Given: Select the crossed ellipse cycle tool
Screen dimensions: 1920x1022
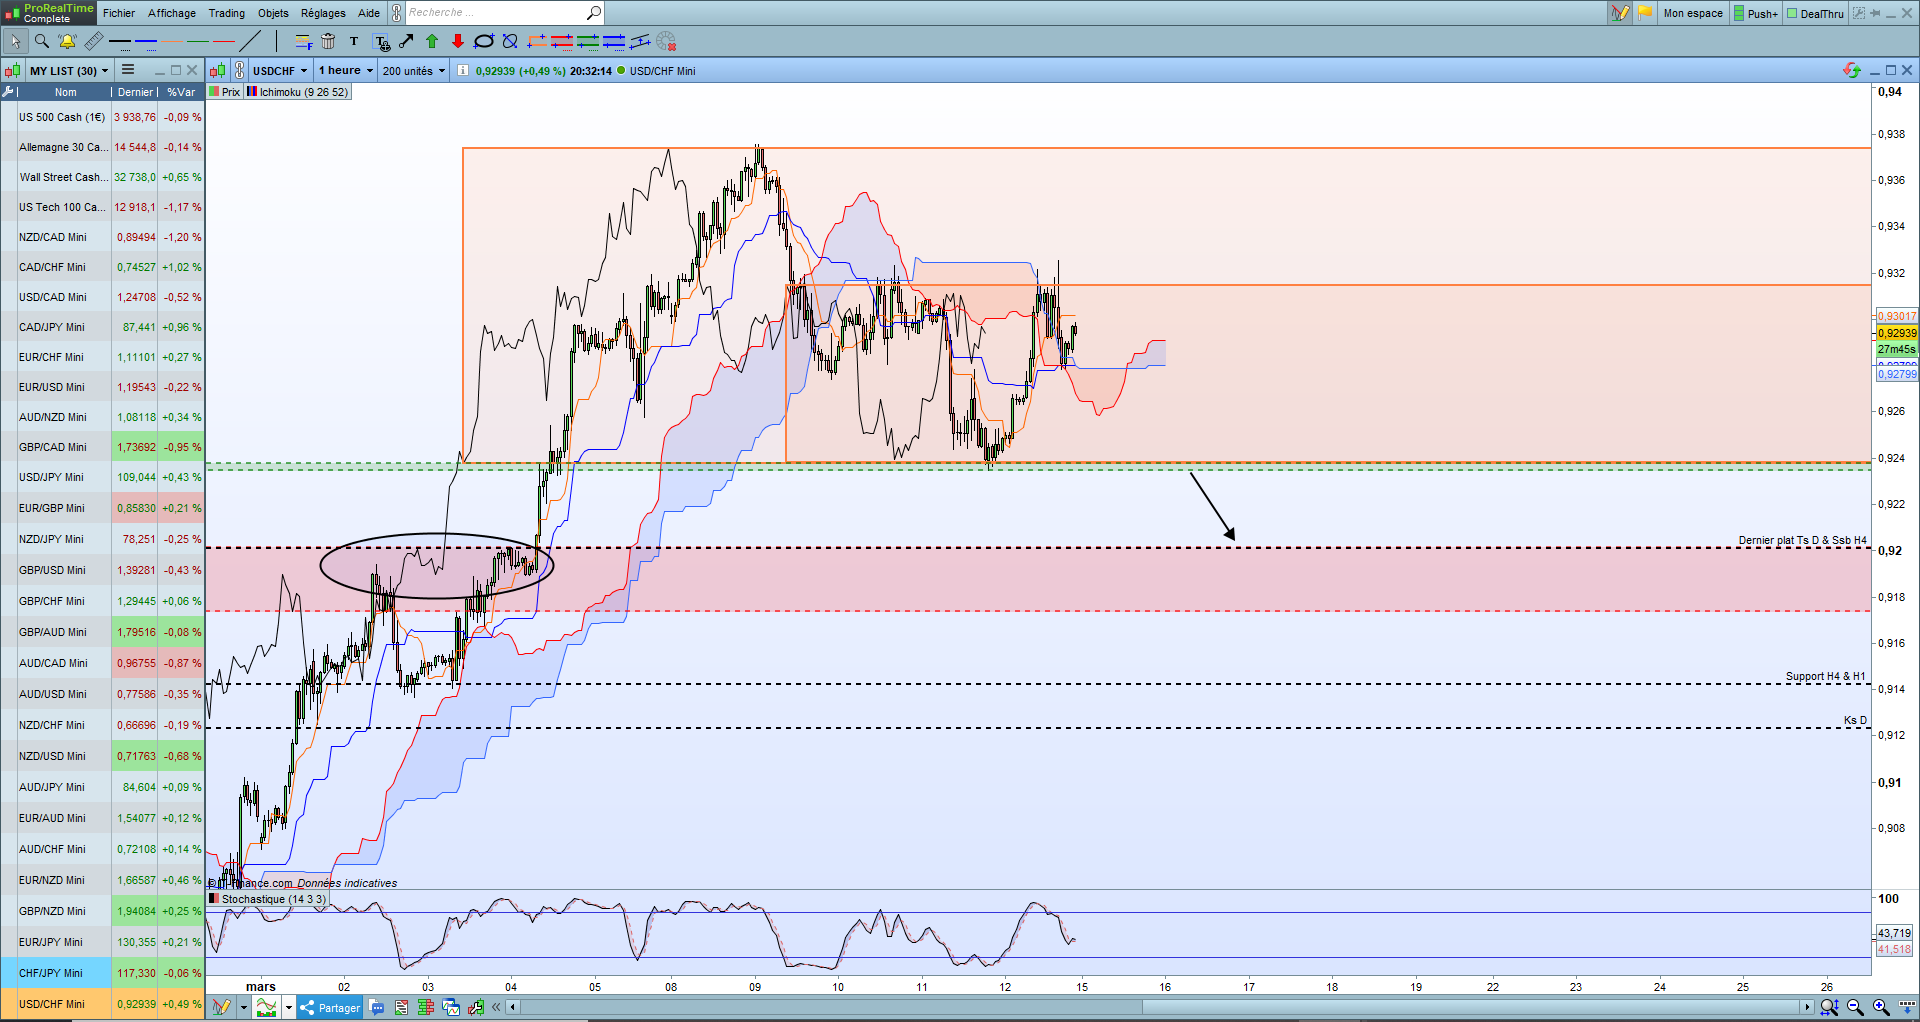Looking at the screenshot, I should coord(510,41).
